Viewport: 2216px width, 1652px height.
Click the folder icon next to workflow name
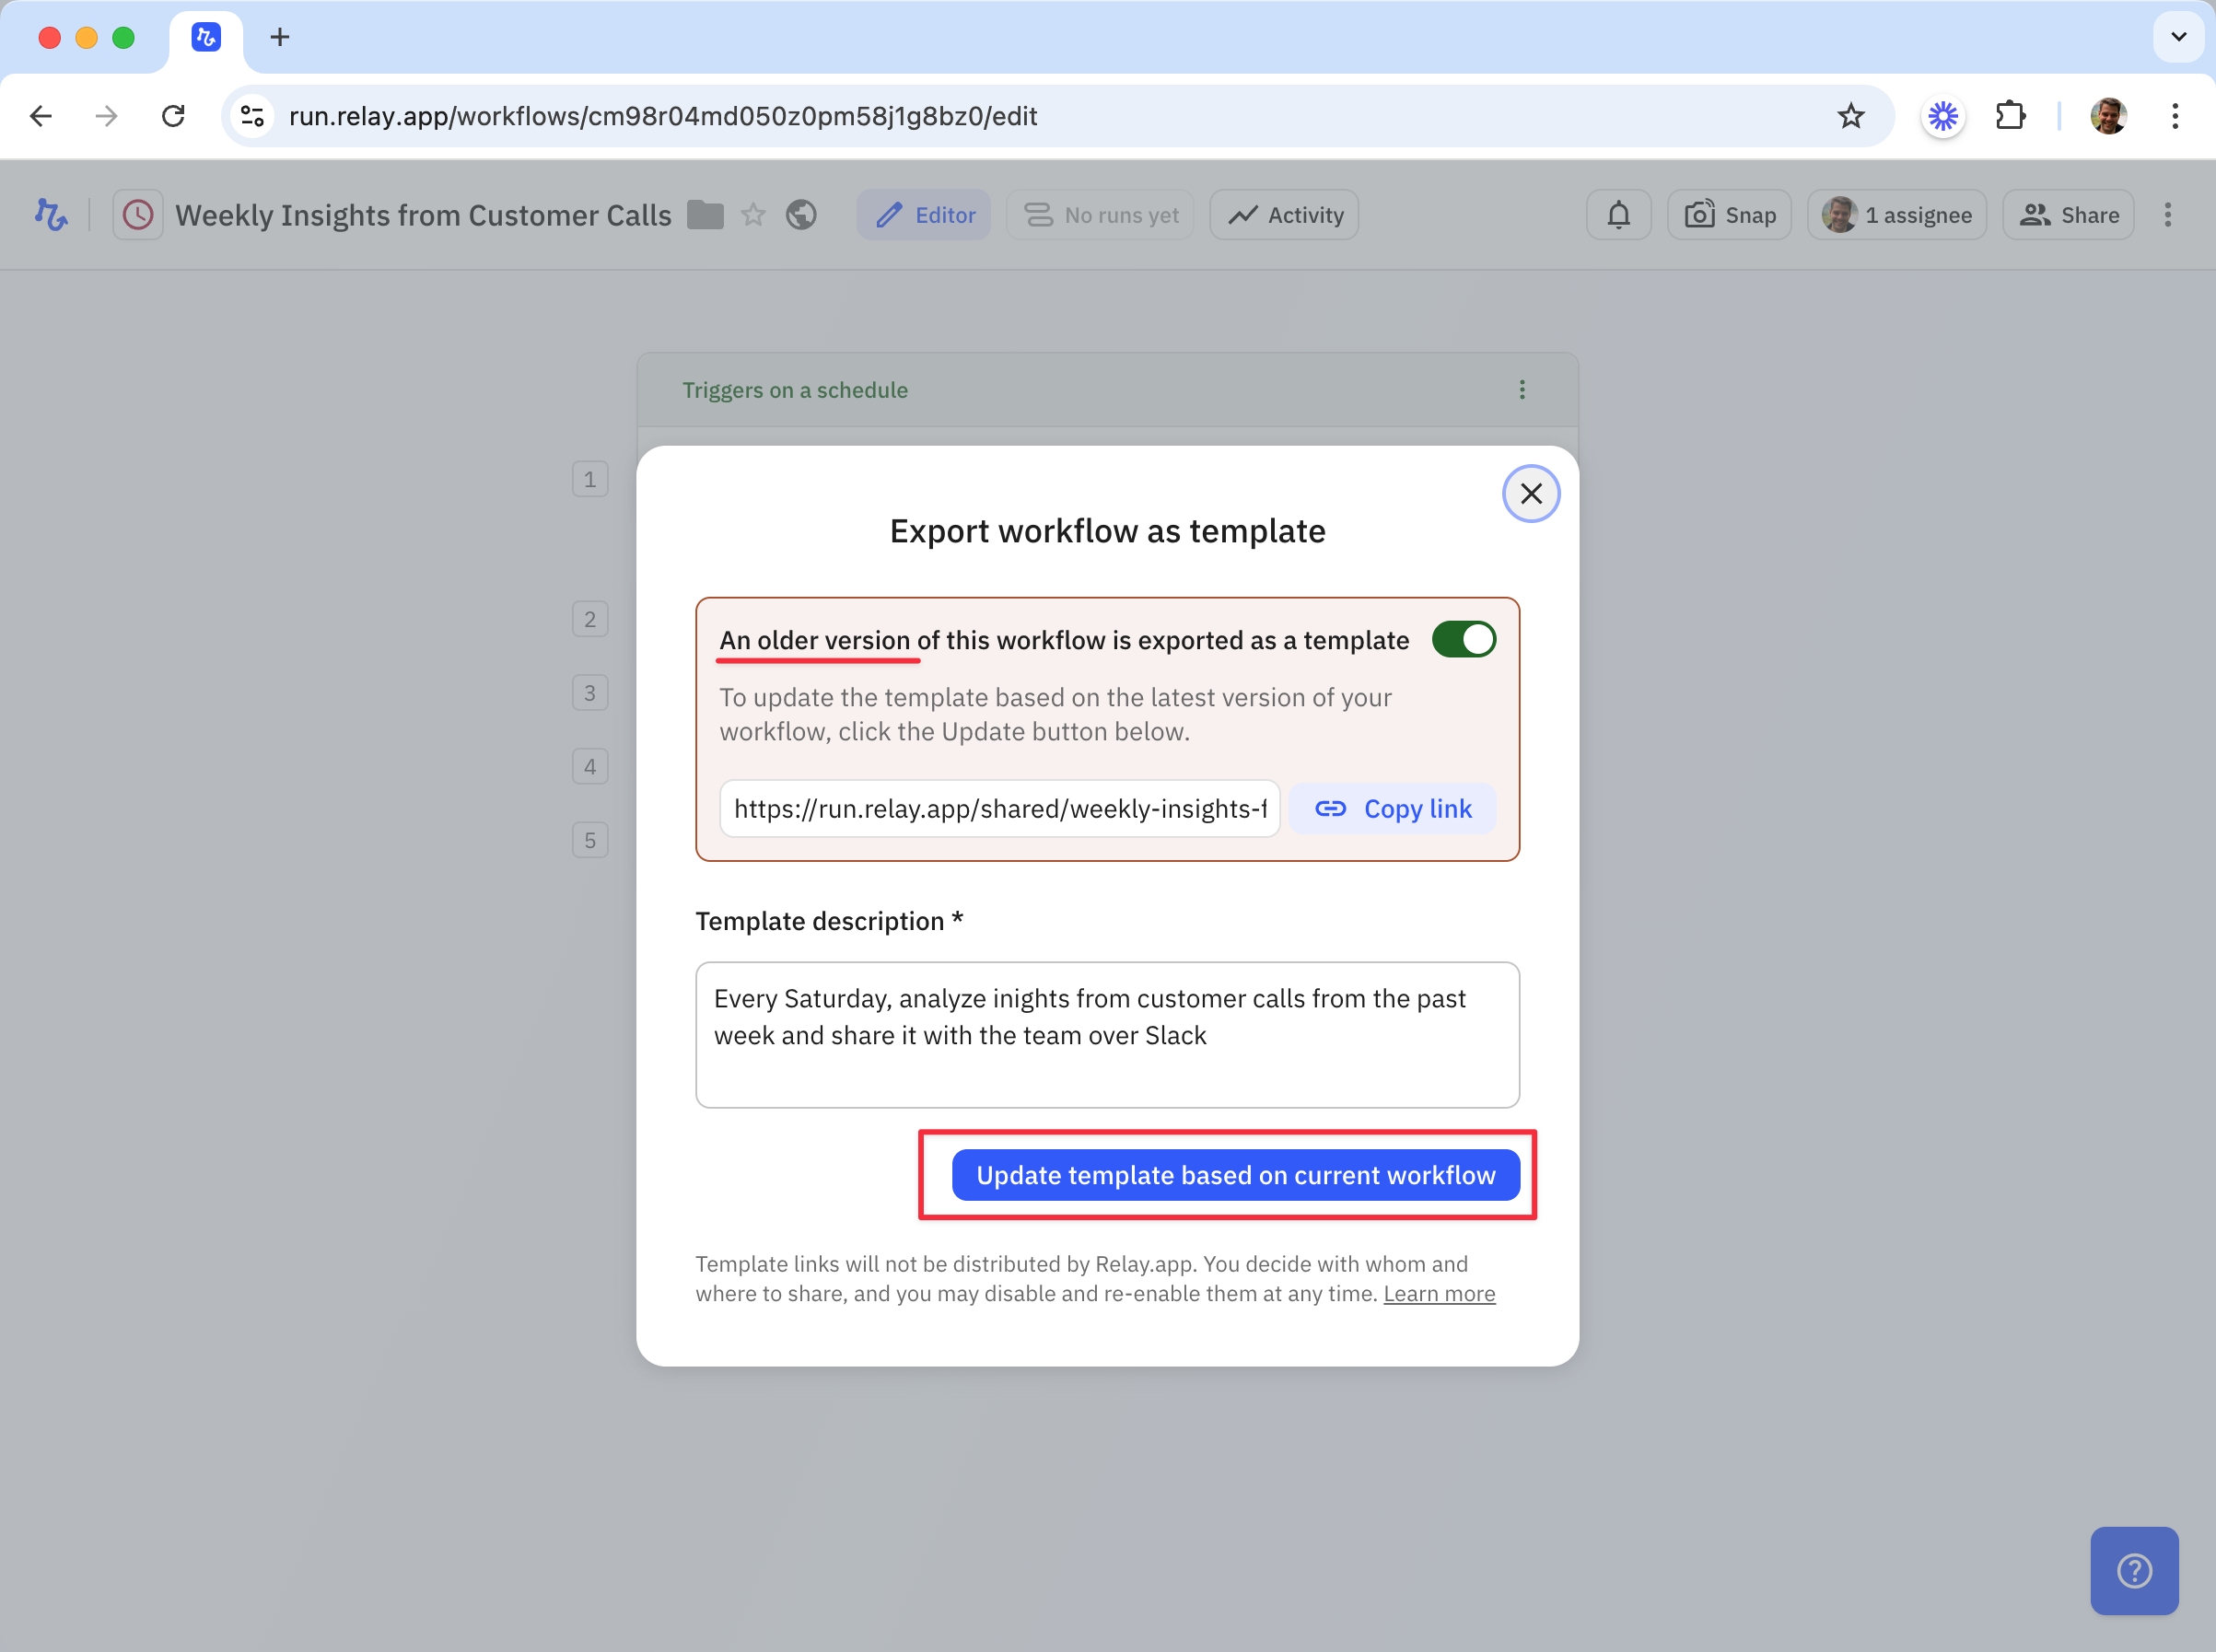705,215
